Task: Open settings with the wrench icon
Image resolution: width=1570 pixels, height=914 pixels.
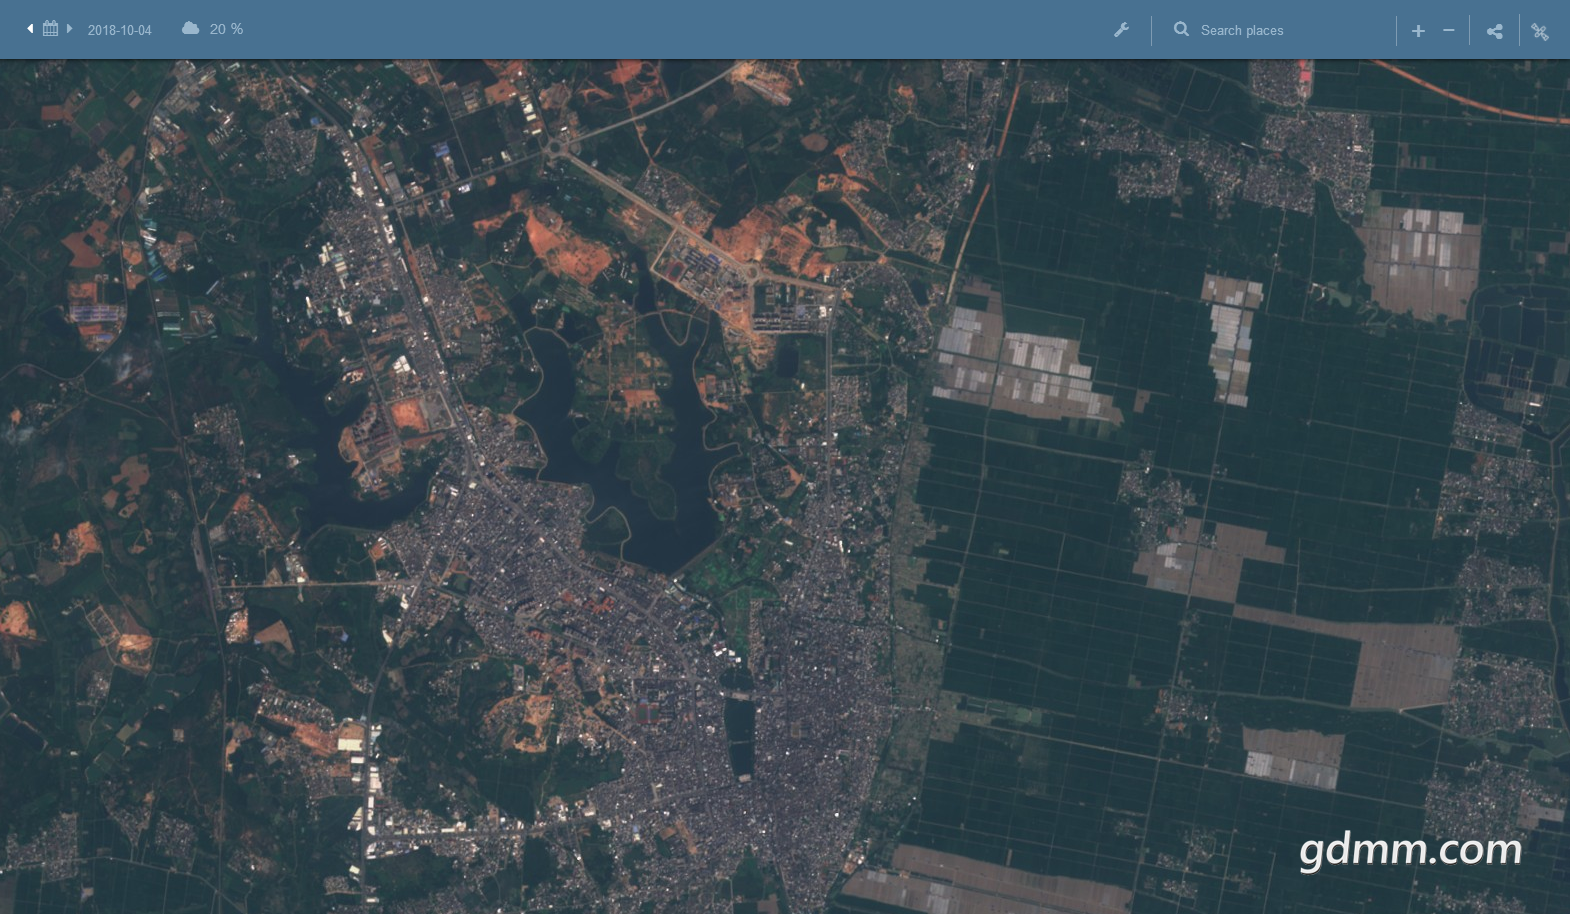Action: [1122, 30]
